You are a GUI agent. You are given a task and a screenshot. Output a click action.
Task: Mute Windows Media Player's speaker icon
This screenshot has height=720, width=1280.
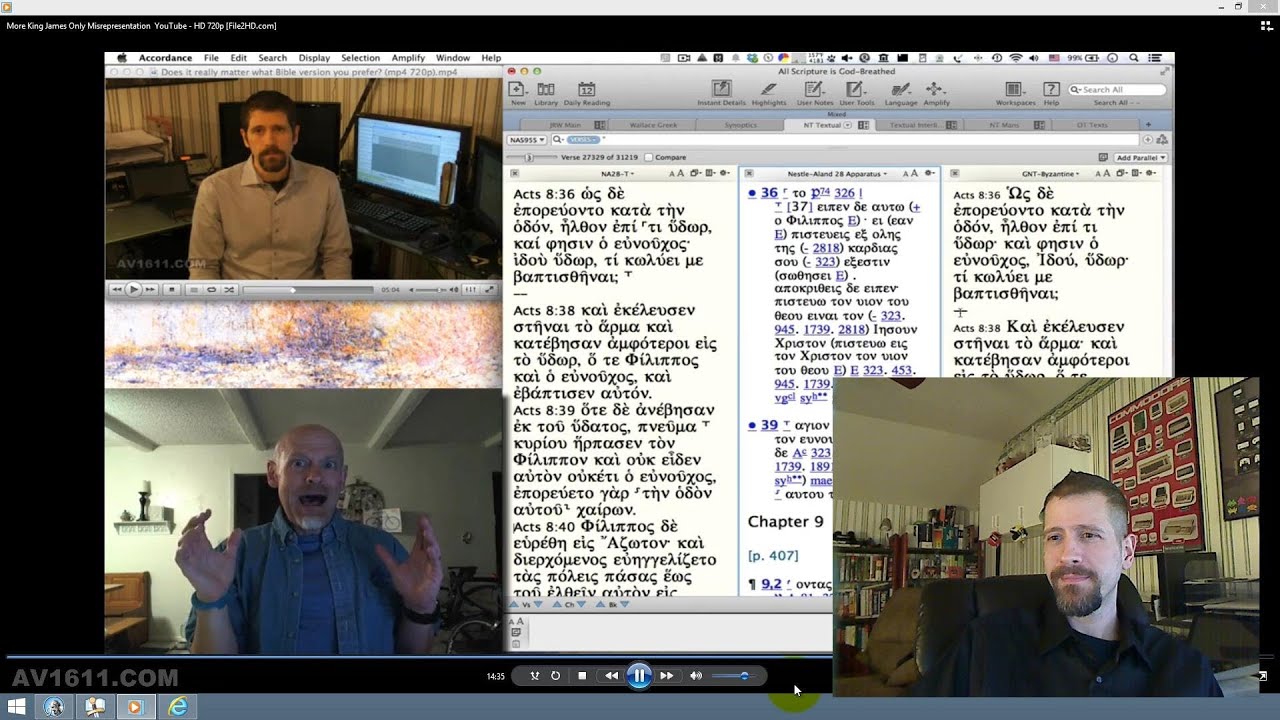(x=696, y=676)
